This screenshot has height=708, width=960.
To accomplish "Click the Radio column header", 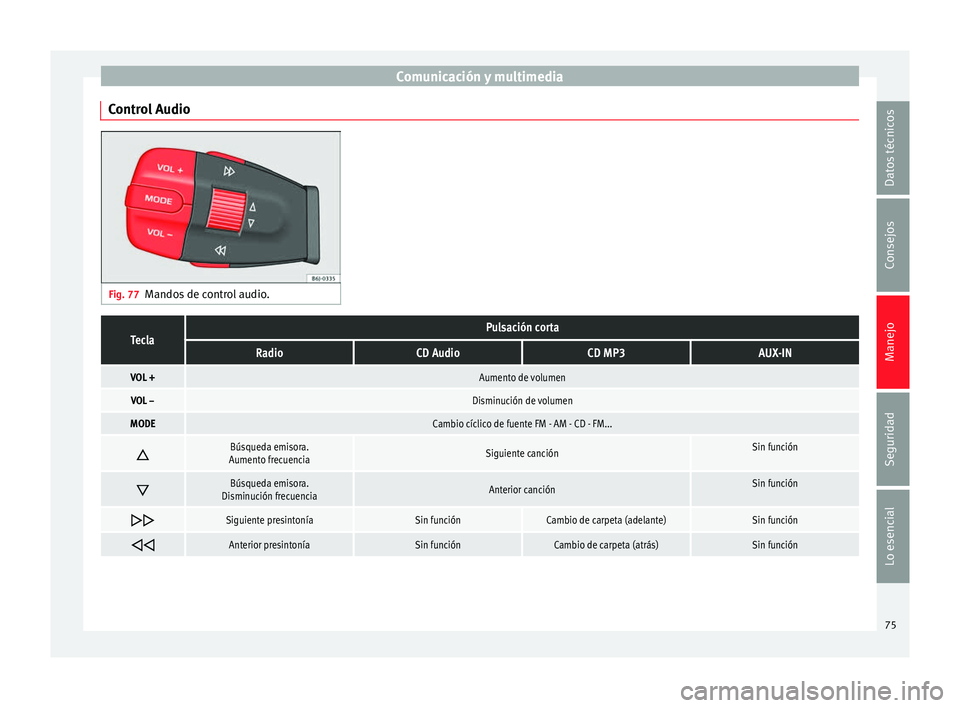I will coord(269,353).
